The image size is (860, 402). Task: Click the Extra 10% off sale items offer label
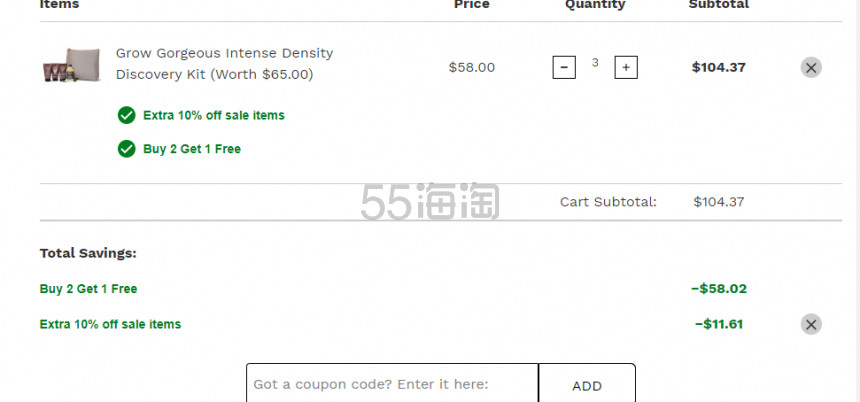(x=214, y=115)
